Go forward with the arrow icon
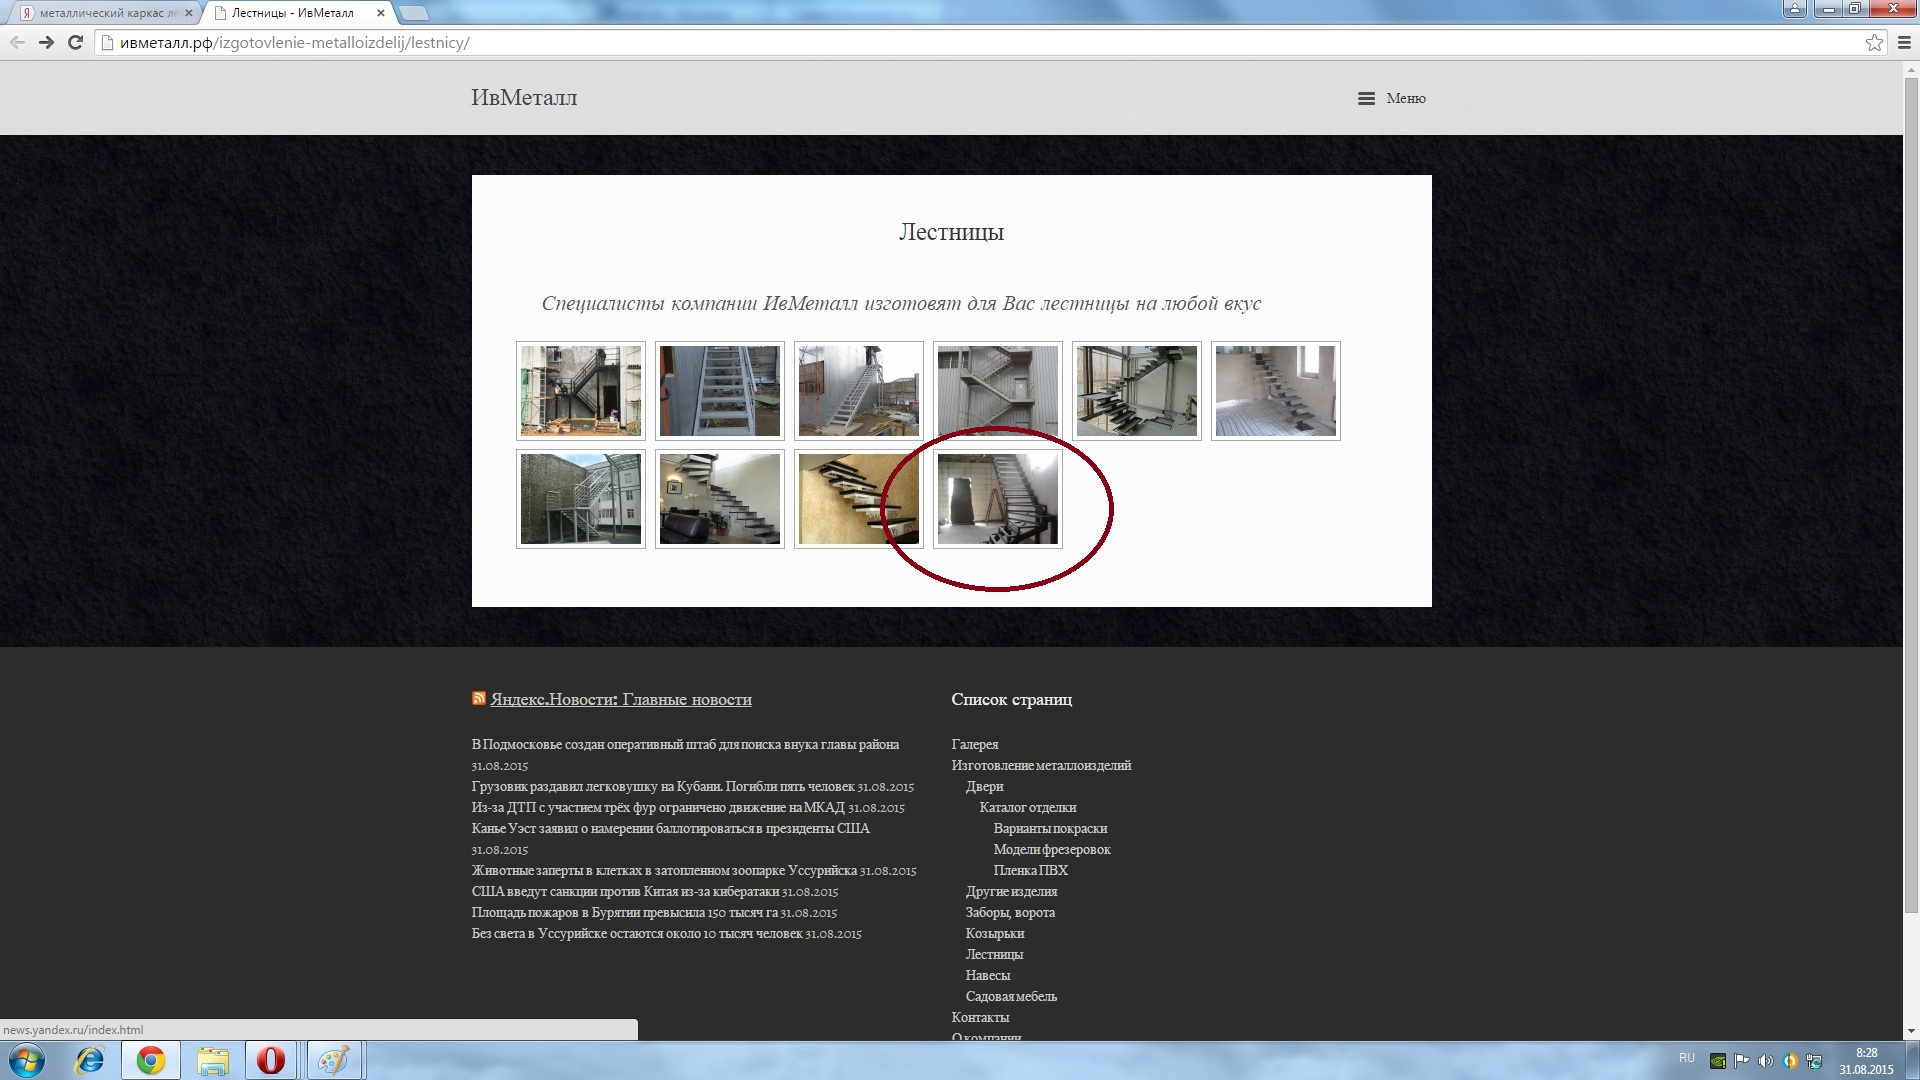1920x1080 pixels. pos(46,42)
